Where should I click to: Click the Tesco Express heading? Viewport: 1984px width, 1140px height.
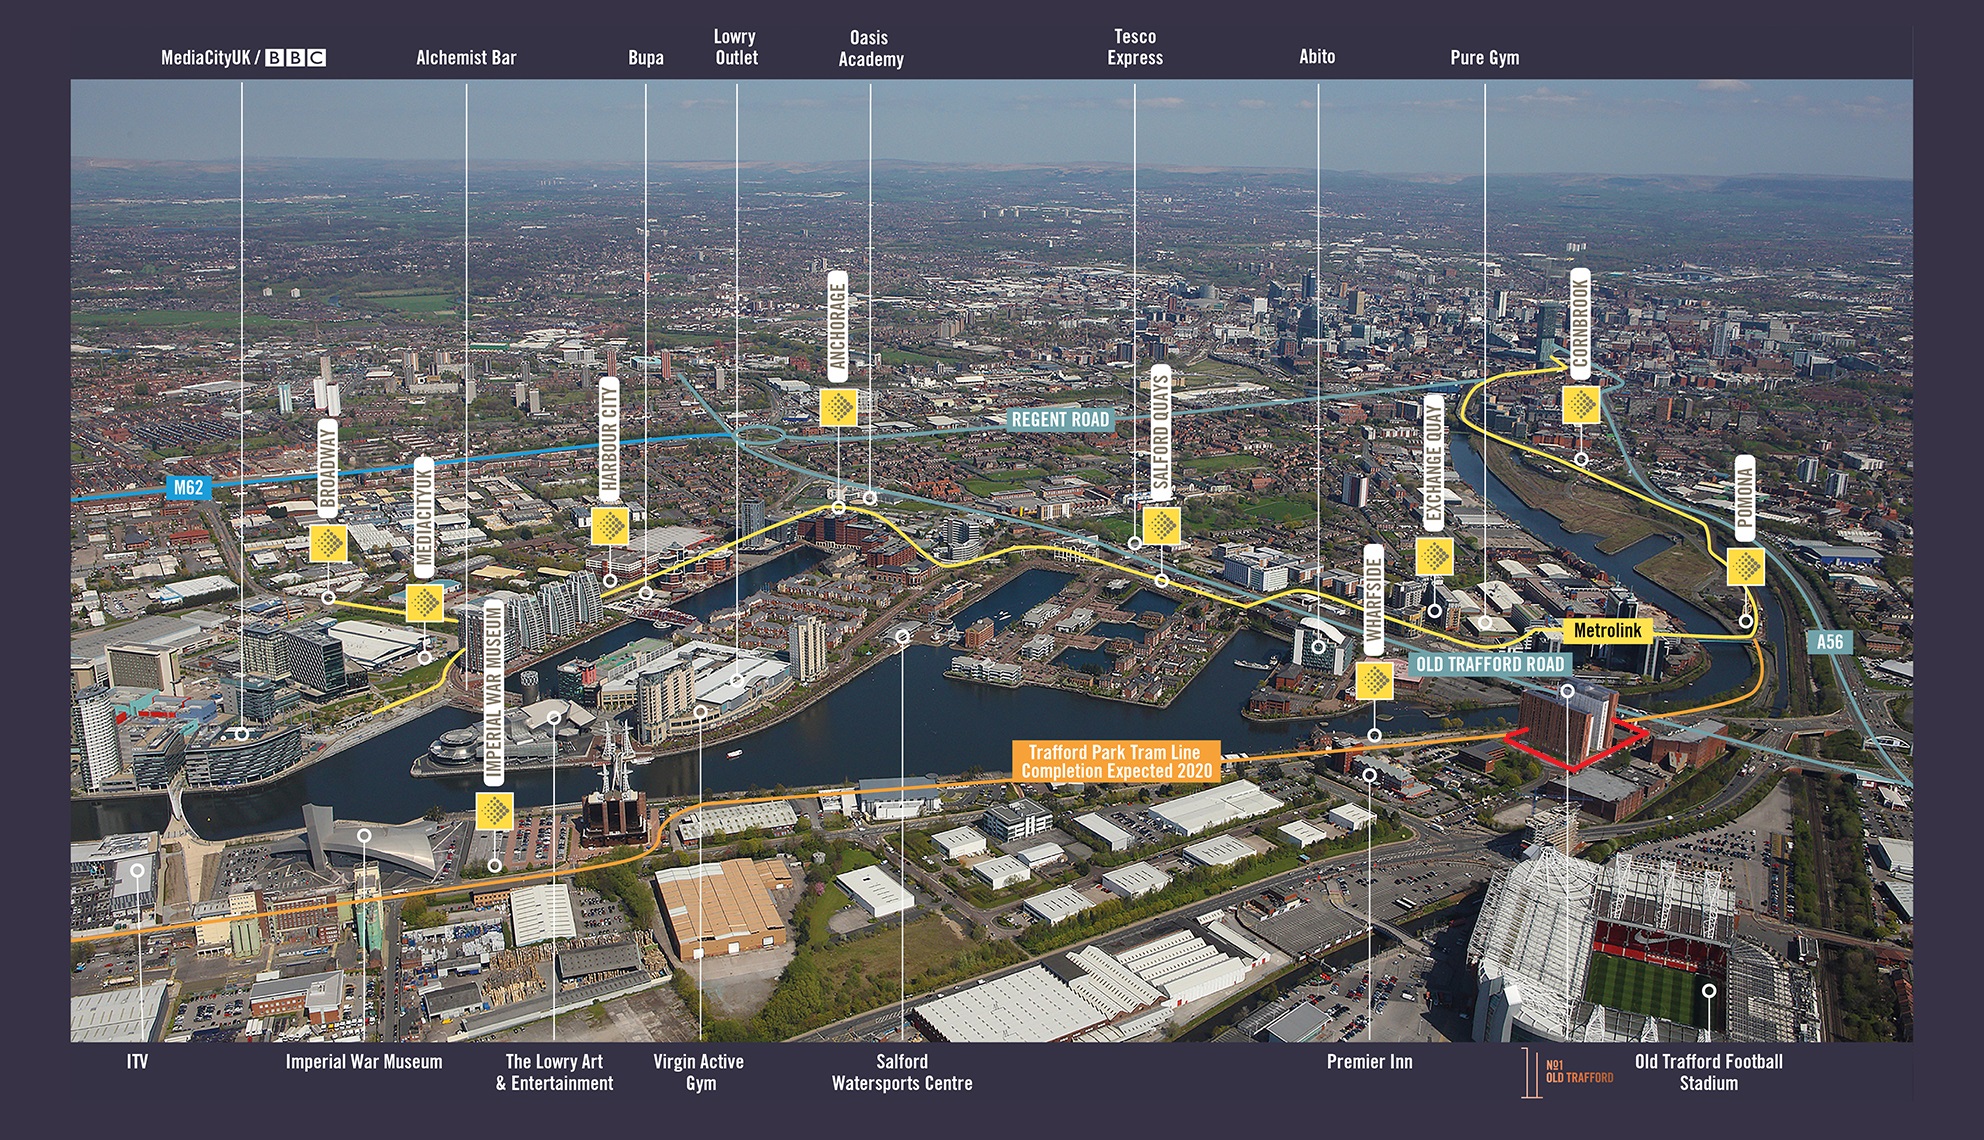click(x=1135, y=47)
